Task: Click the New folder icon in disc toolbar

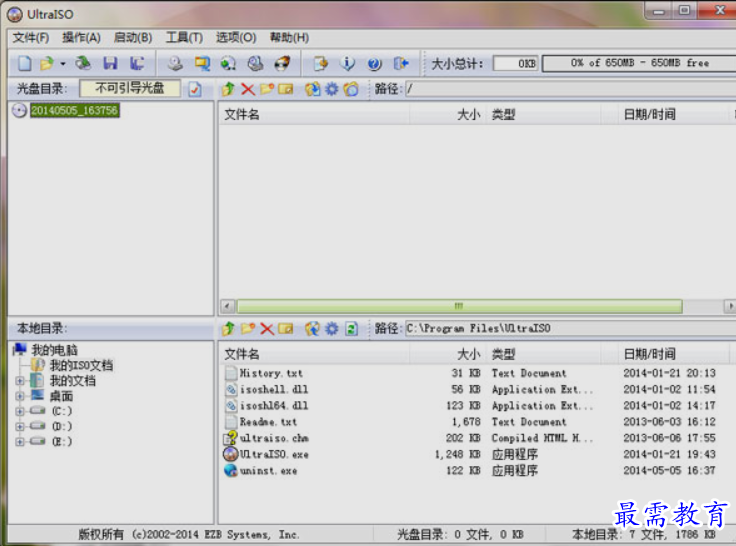Action: 267,89
